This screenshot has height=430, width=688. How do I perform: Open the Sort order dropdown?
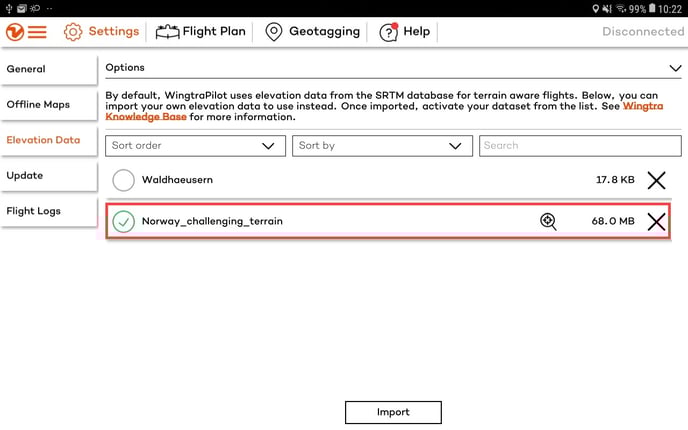pos(195,146)
